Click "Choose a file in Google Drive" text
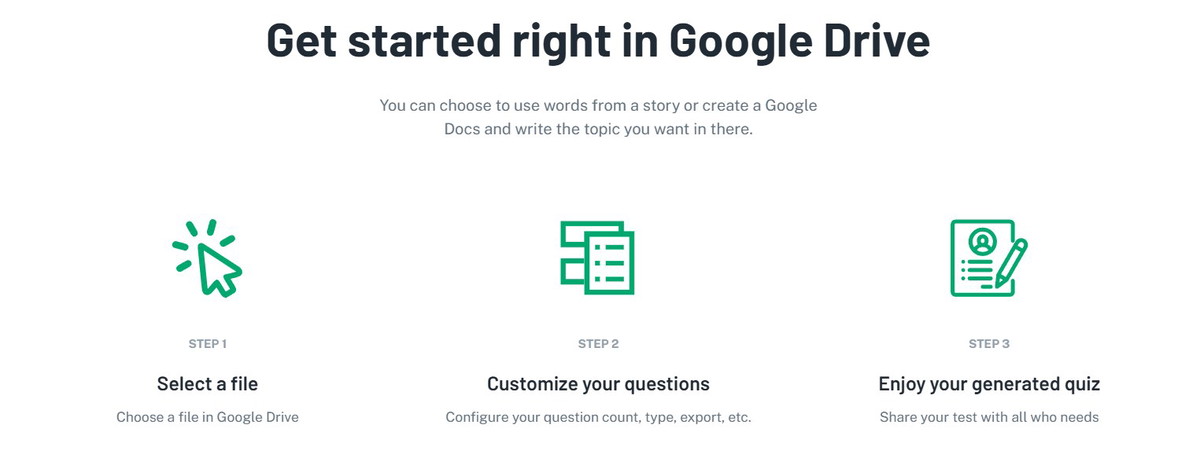The width and height of the screenshot is (1200, 465). click(207, 417)
